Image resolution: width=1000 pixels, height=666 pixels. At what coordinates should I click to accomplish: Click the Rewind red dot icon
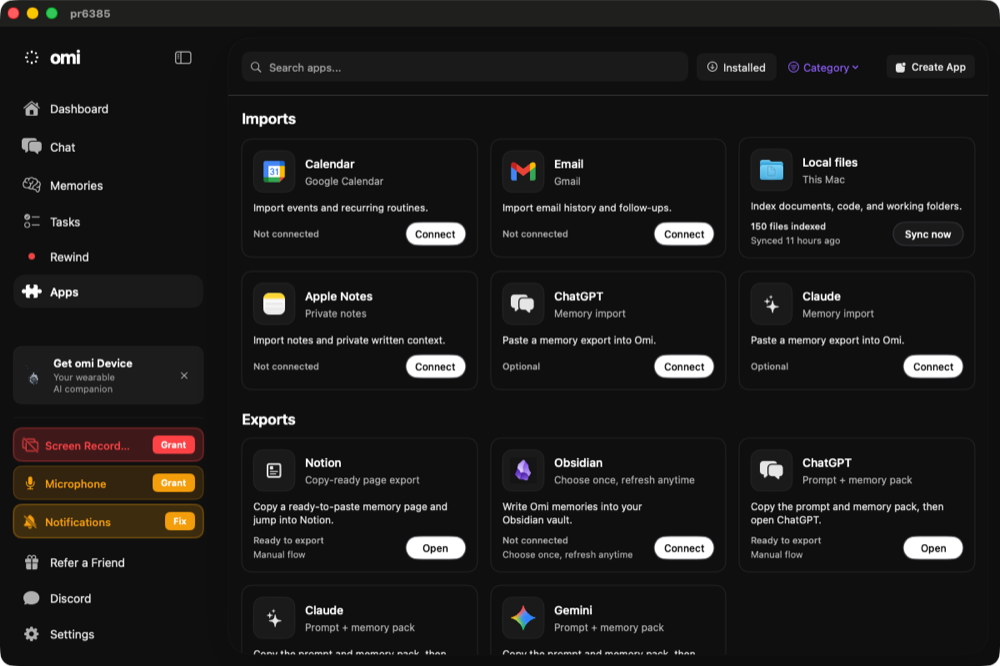pos(31,256)
